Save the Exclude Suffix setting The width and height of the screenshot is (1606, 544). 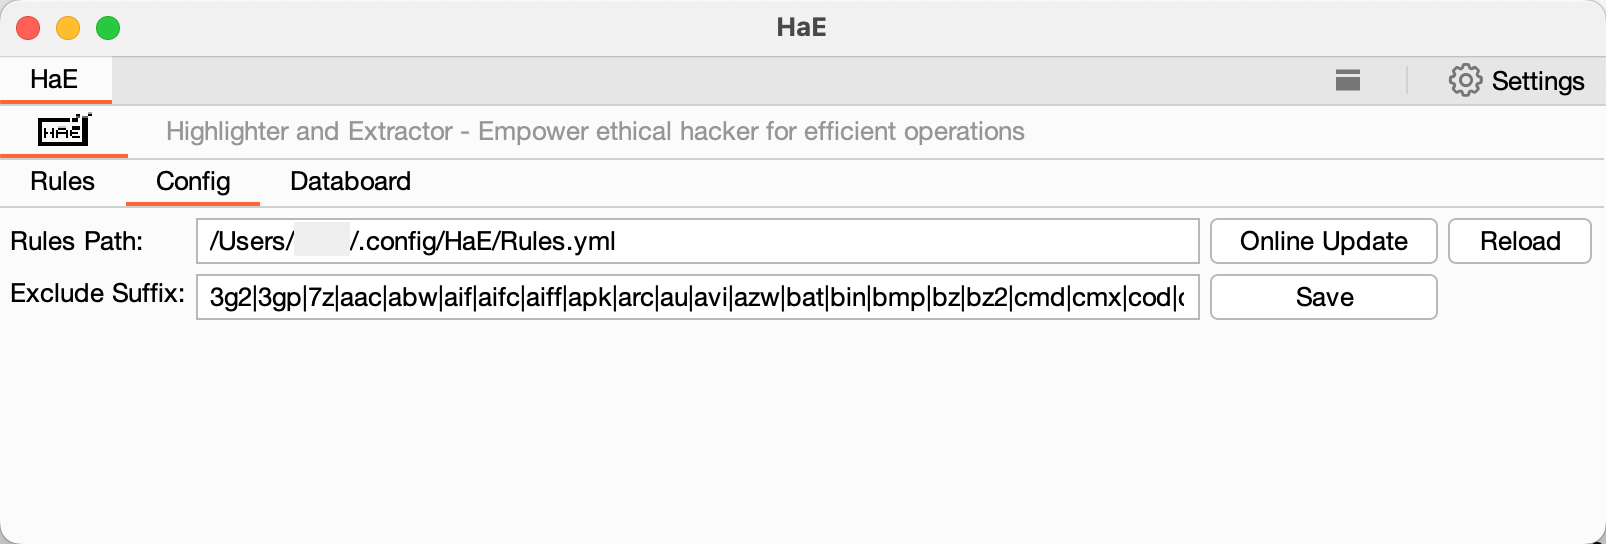(1323, 297)
